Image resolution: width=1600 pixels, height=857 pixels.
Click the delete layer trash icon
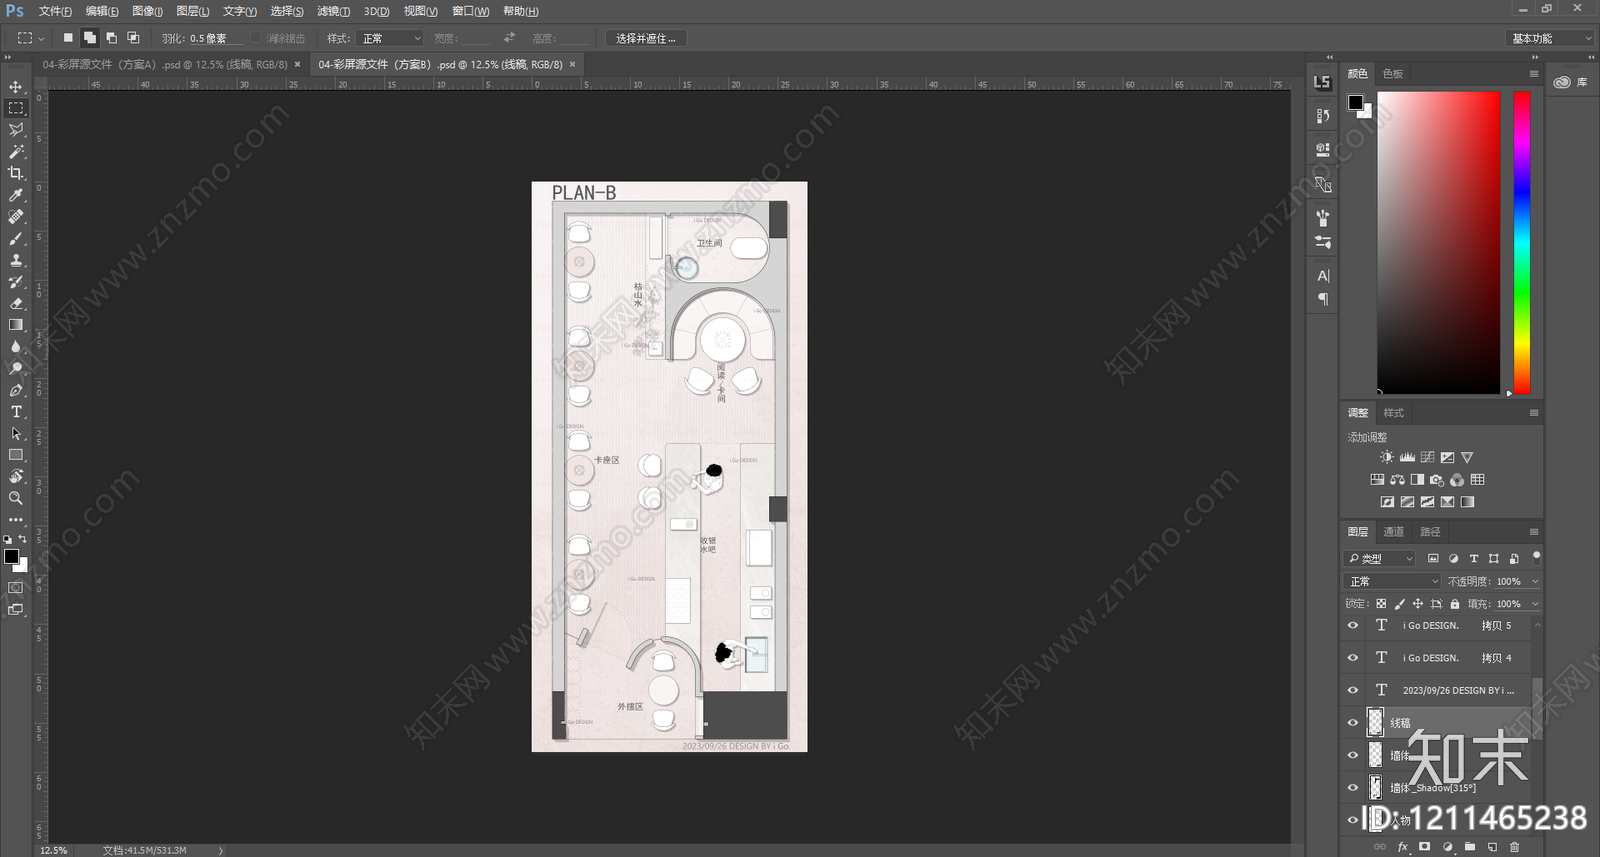click(1514, 847)
